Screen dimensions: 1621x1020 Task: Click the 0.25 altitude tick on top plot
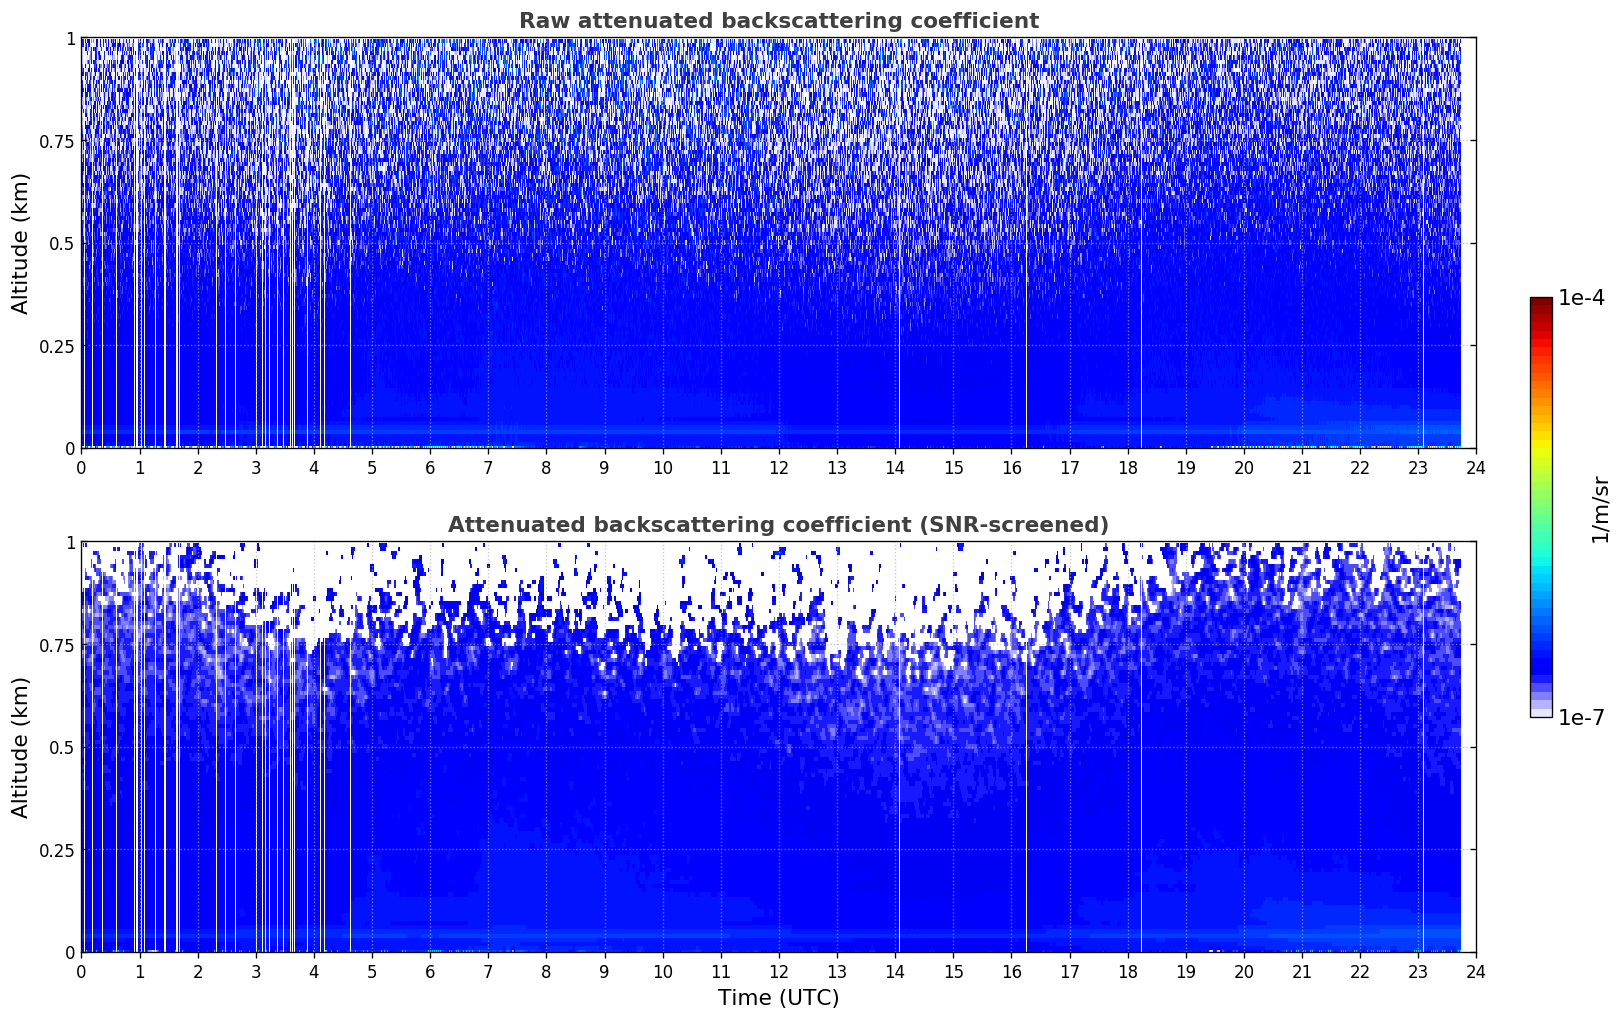57,346
